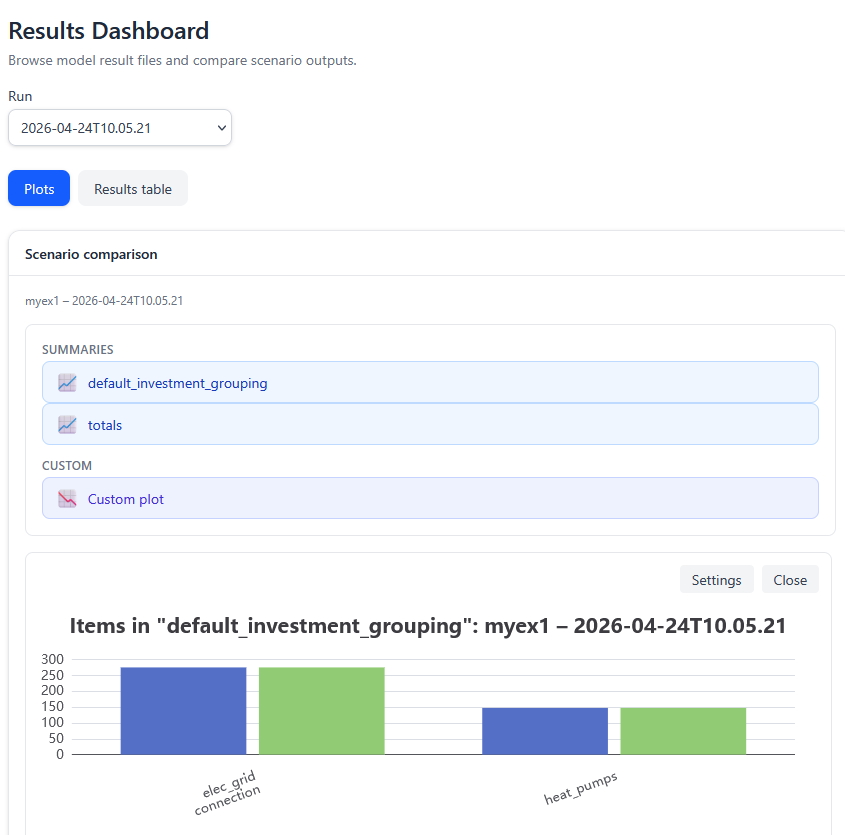The image size is (845, 835).
Task: Click the green bar for elec_grid connection
Action: coord(321,710)
